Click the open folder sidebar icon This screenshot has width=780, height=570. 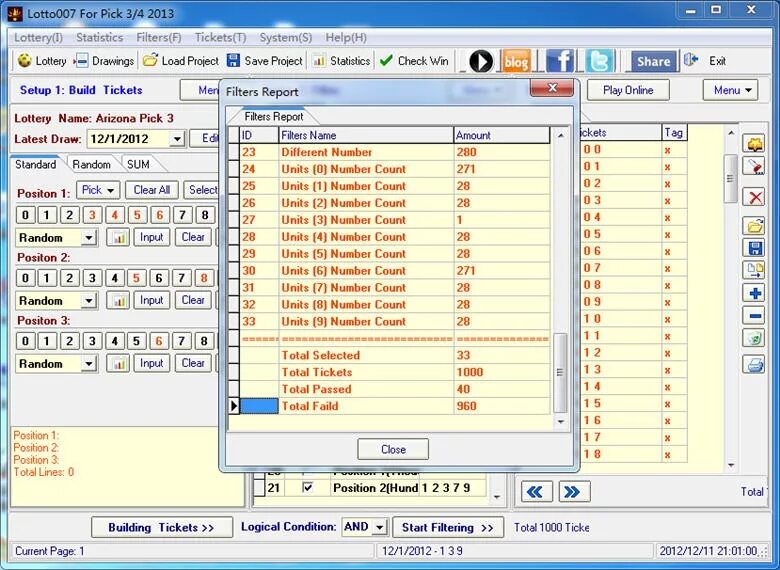755,226
